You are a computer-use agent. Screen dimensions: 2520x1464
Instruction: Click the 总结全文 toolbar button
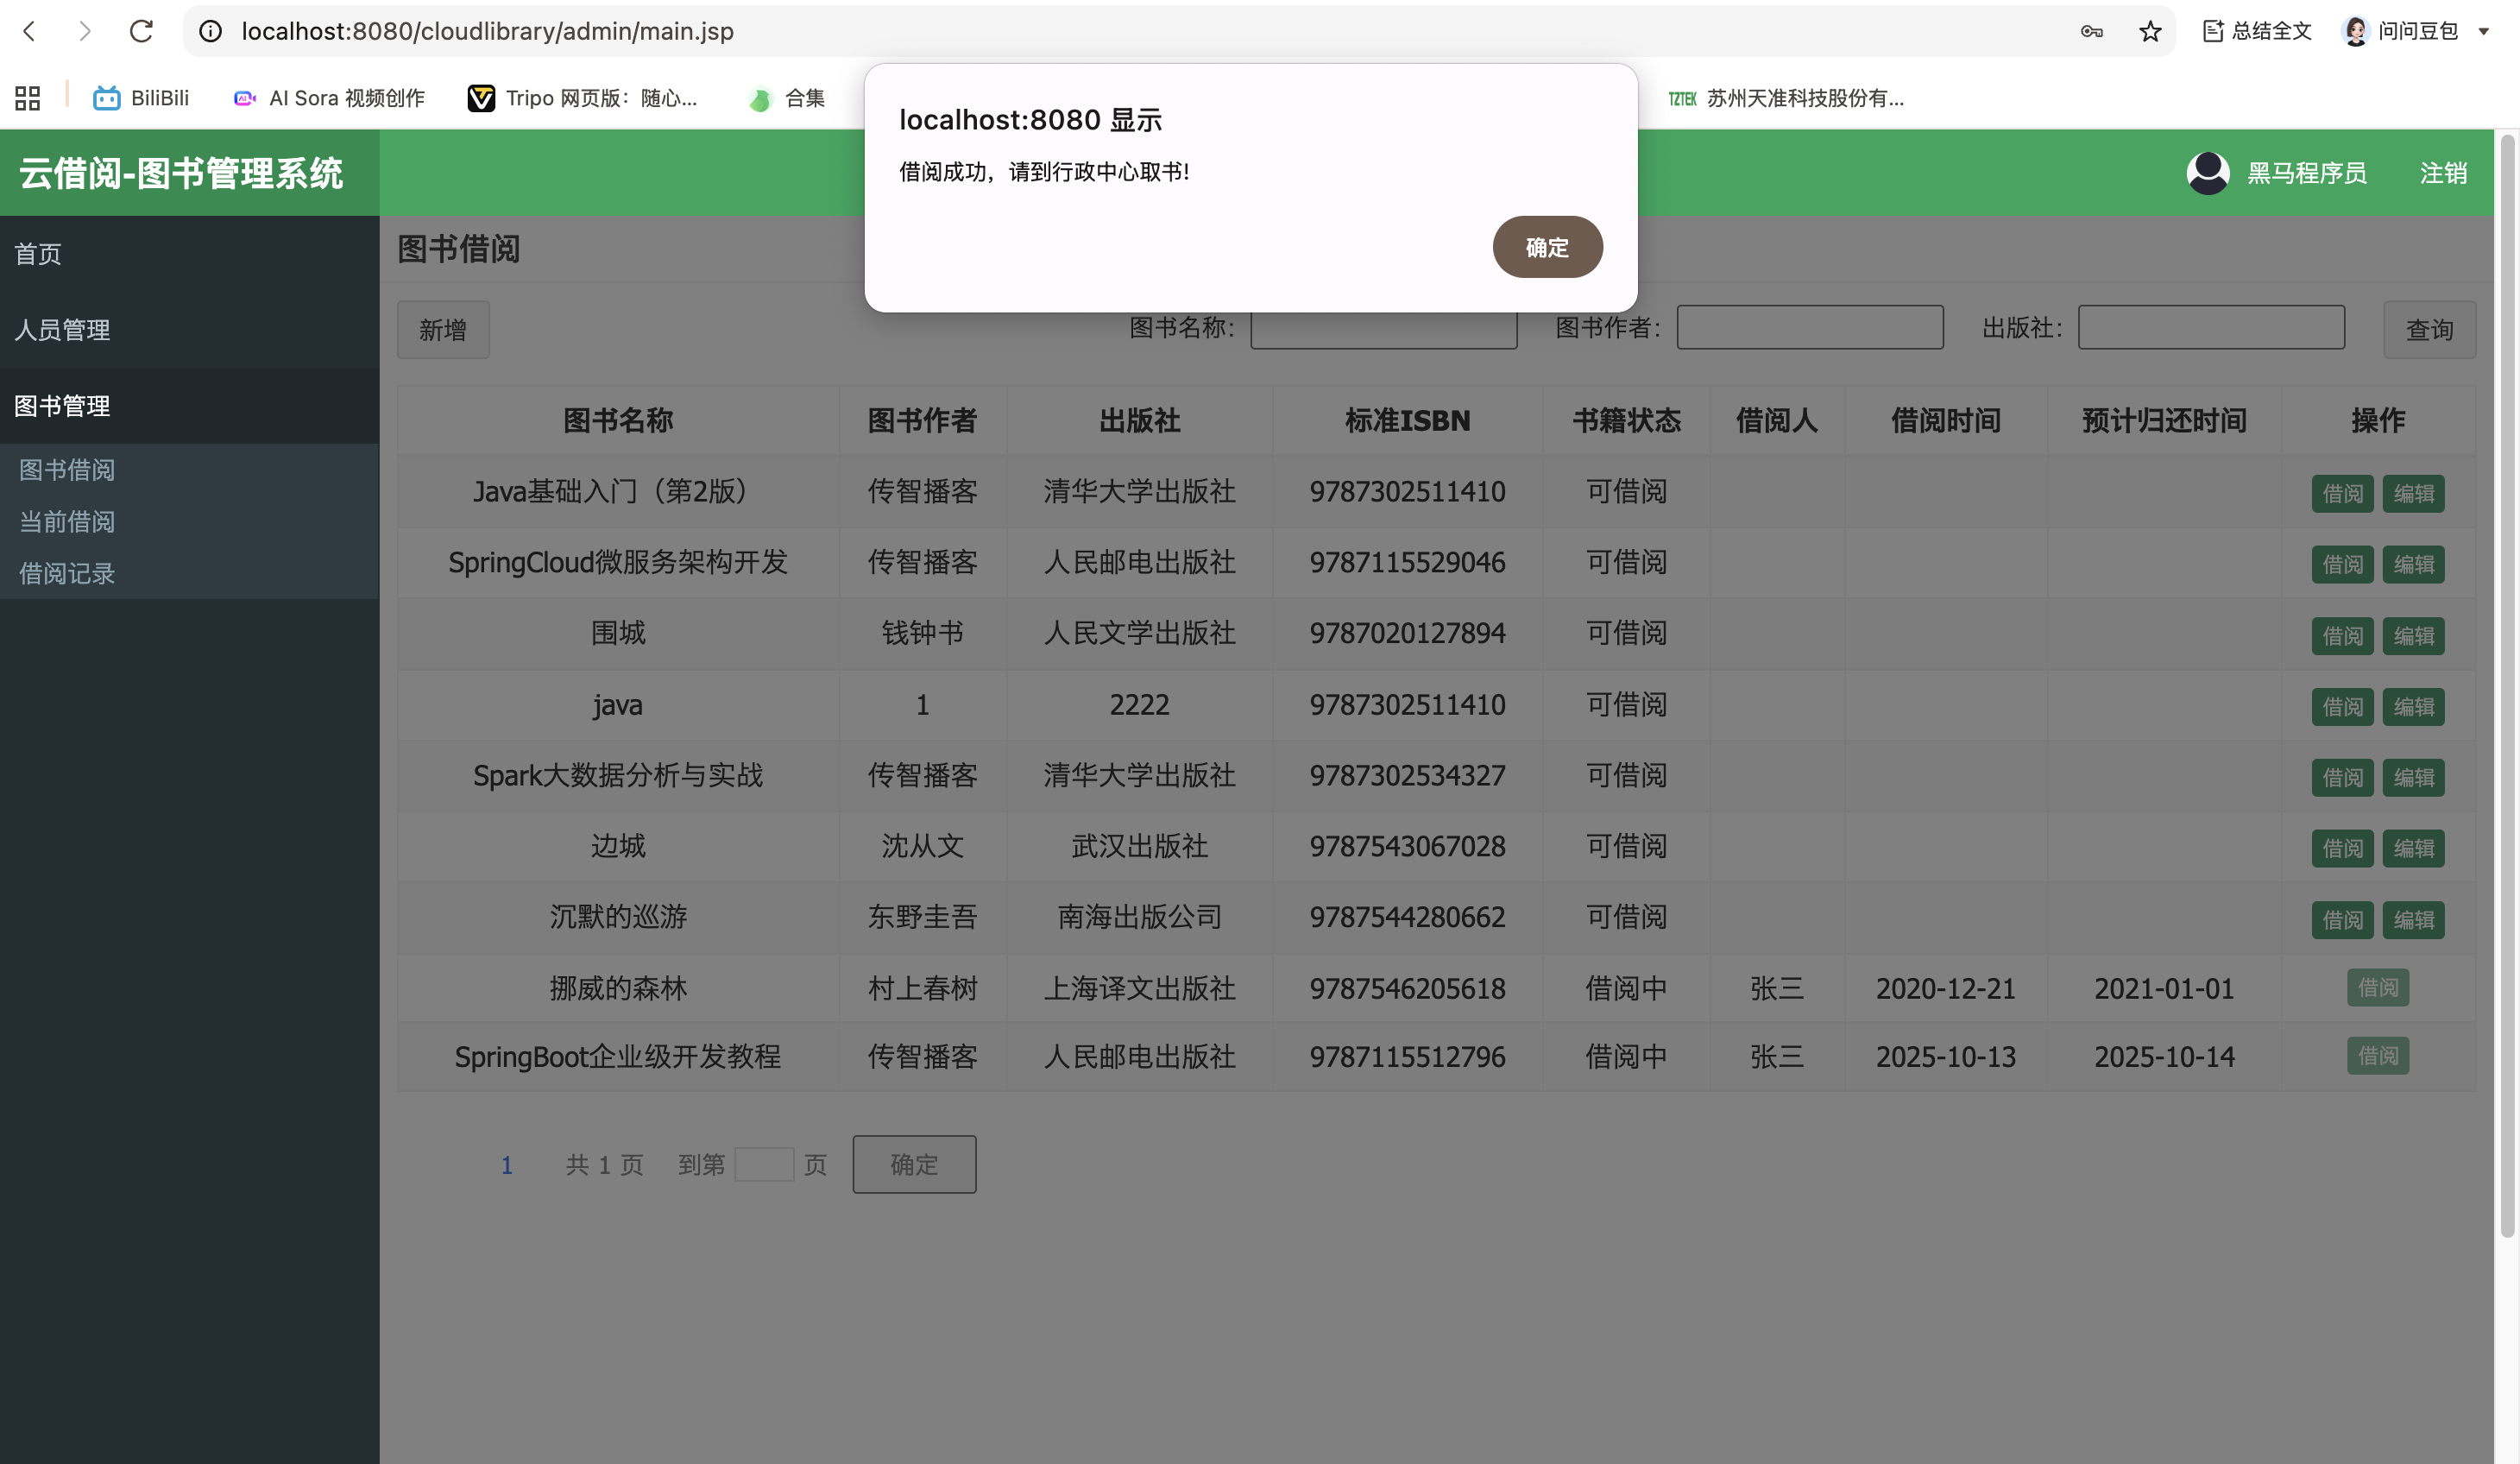coord(2257,31)
